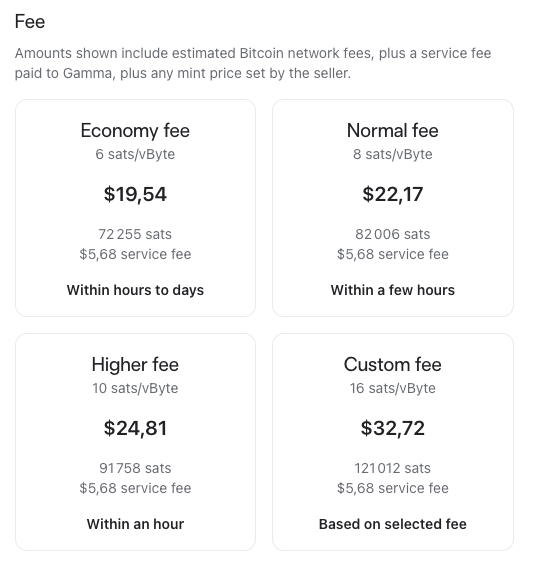Click 'Based on selected fee' text
The height and width of the screenshot is (568, 537).
pyautogui.click(x=393, y=524)
